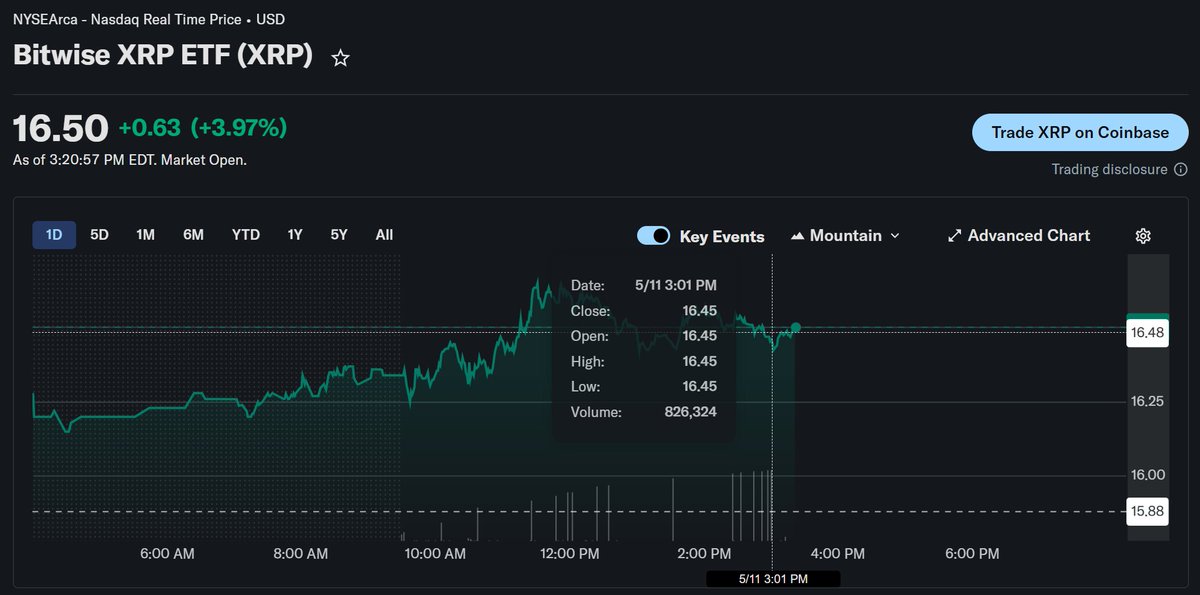
Task: Click the 10:00 AM axis label
Action: pos(435,553)
